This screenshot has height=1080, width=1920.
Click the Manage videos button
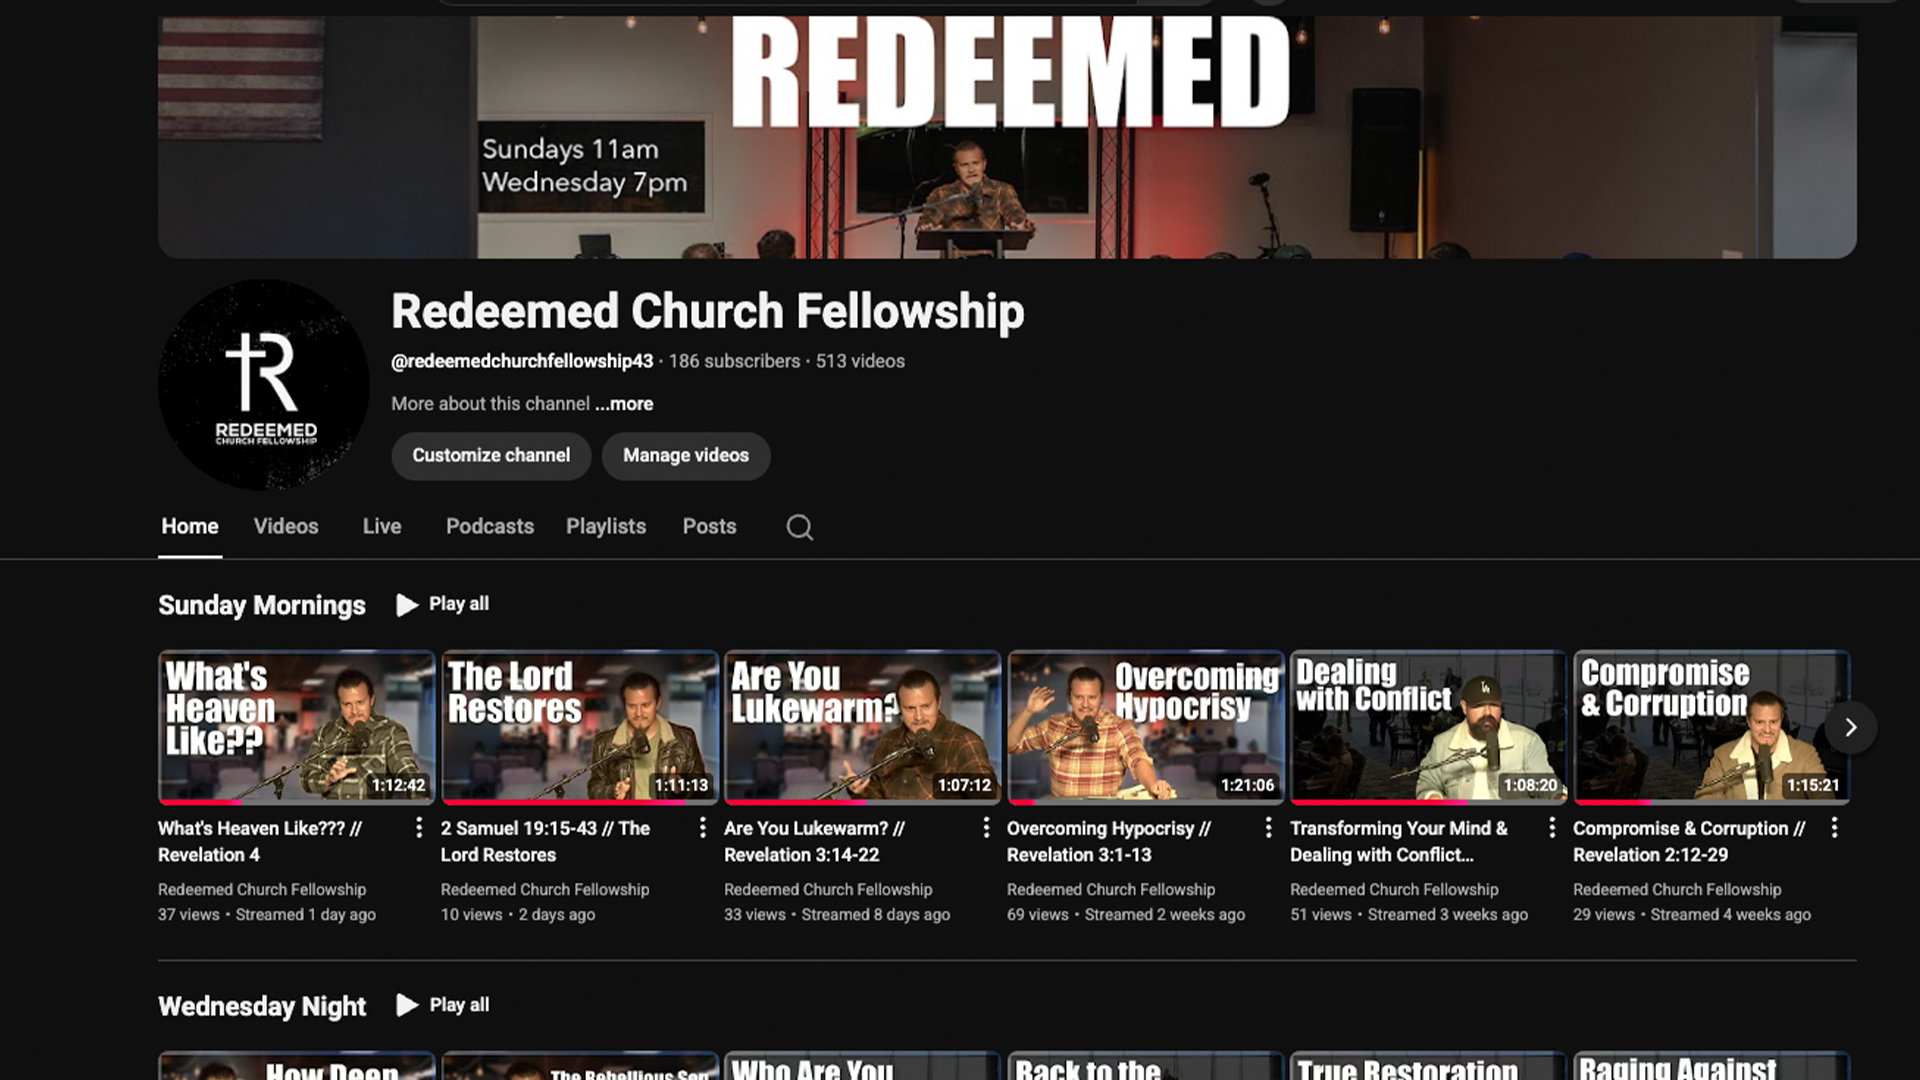point(686,456)
